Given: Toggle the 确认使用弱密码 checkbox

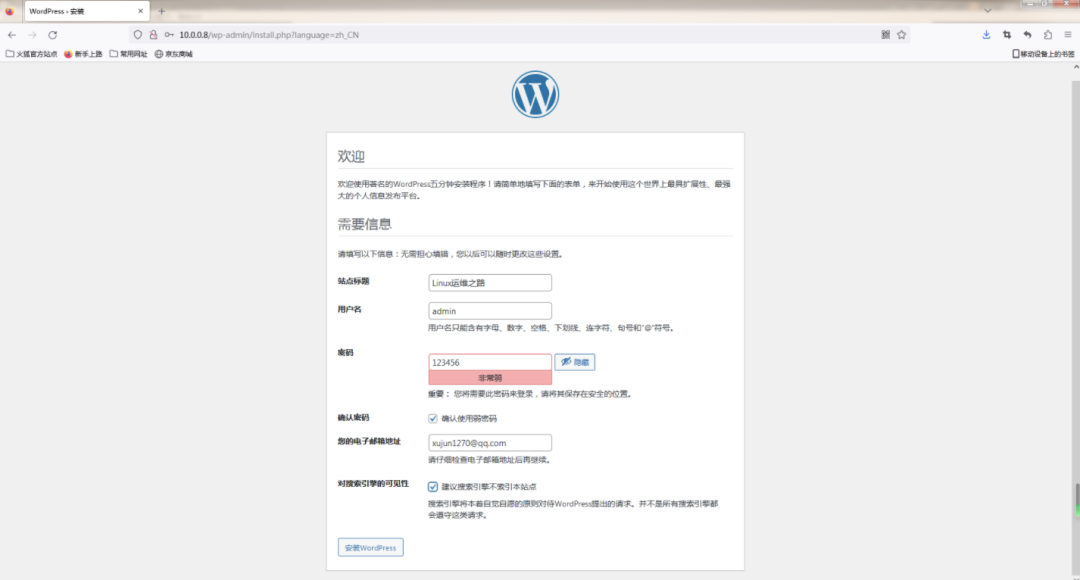Looking at the screenshot, I should coord(433,418).
